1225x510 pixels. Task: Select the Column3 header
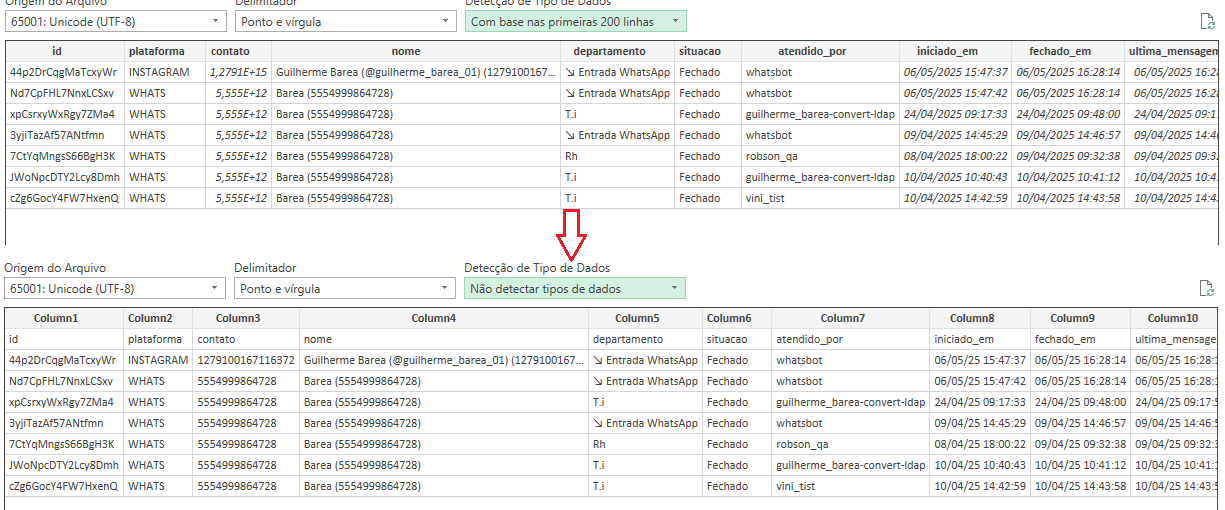pyautogui.click(x=246, y=319)
